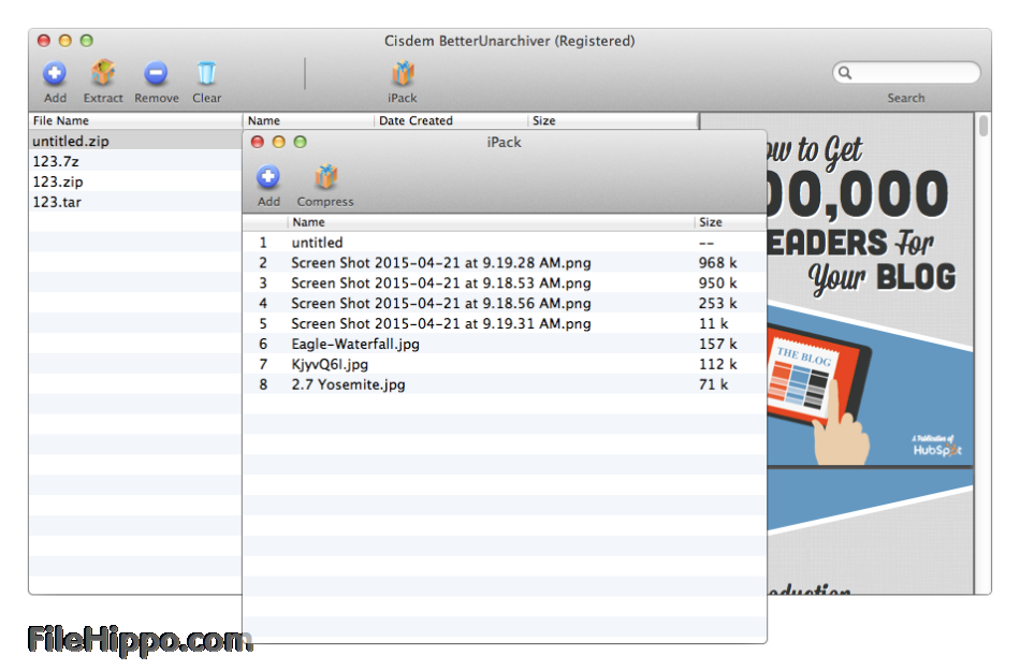Focus the Search input field

[906, 72]
